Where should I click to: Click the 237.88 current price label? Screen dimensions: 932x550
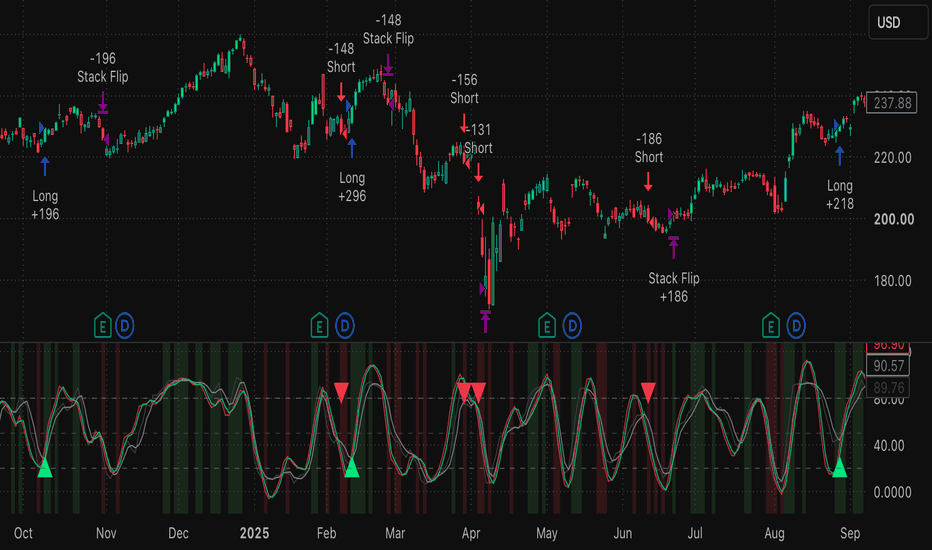tap(892, 103)
